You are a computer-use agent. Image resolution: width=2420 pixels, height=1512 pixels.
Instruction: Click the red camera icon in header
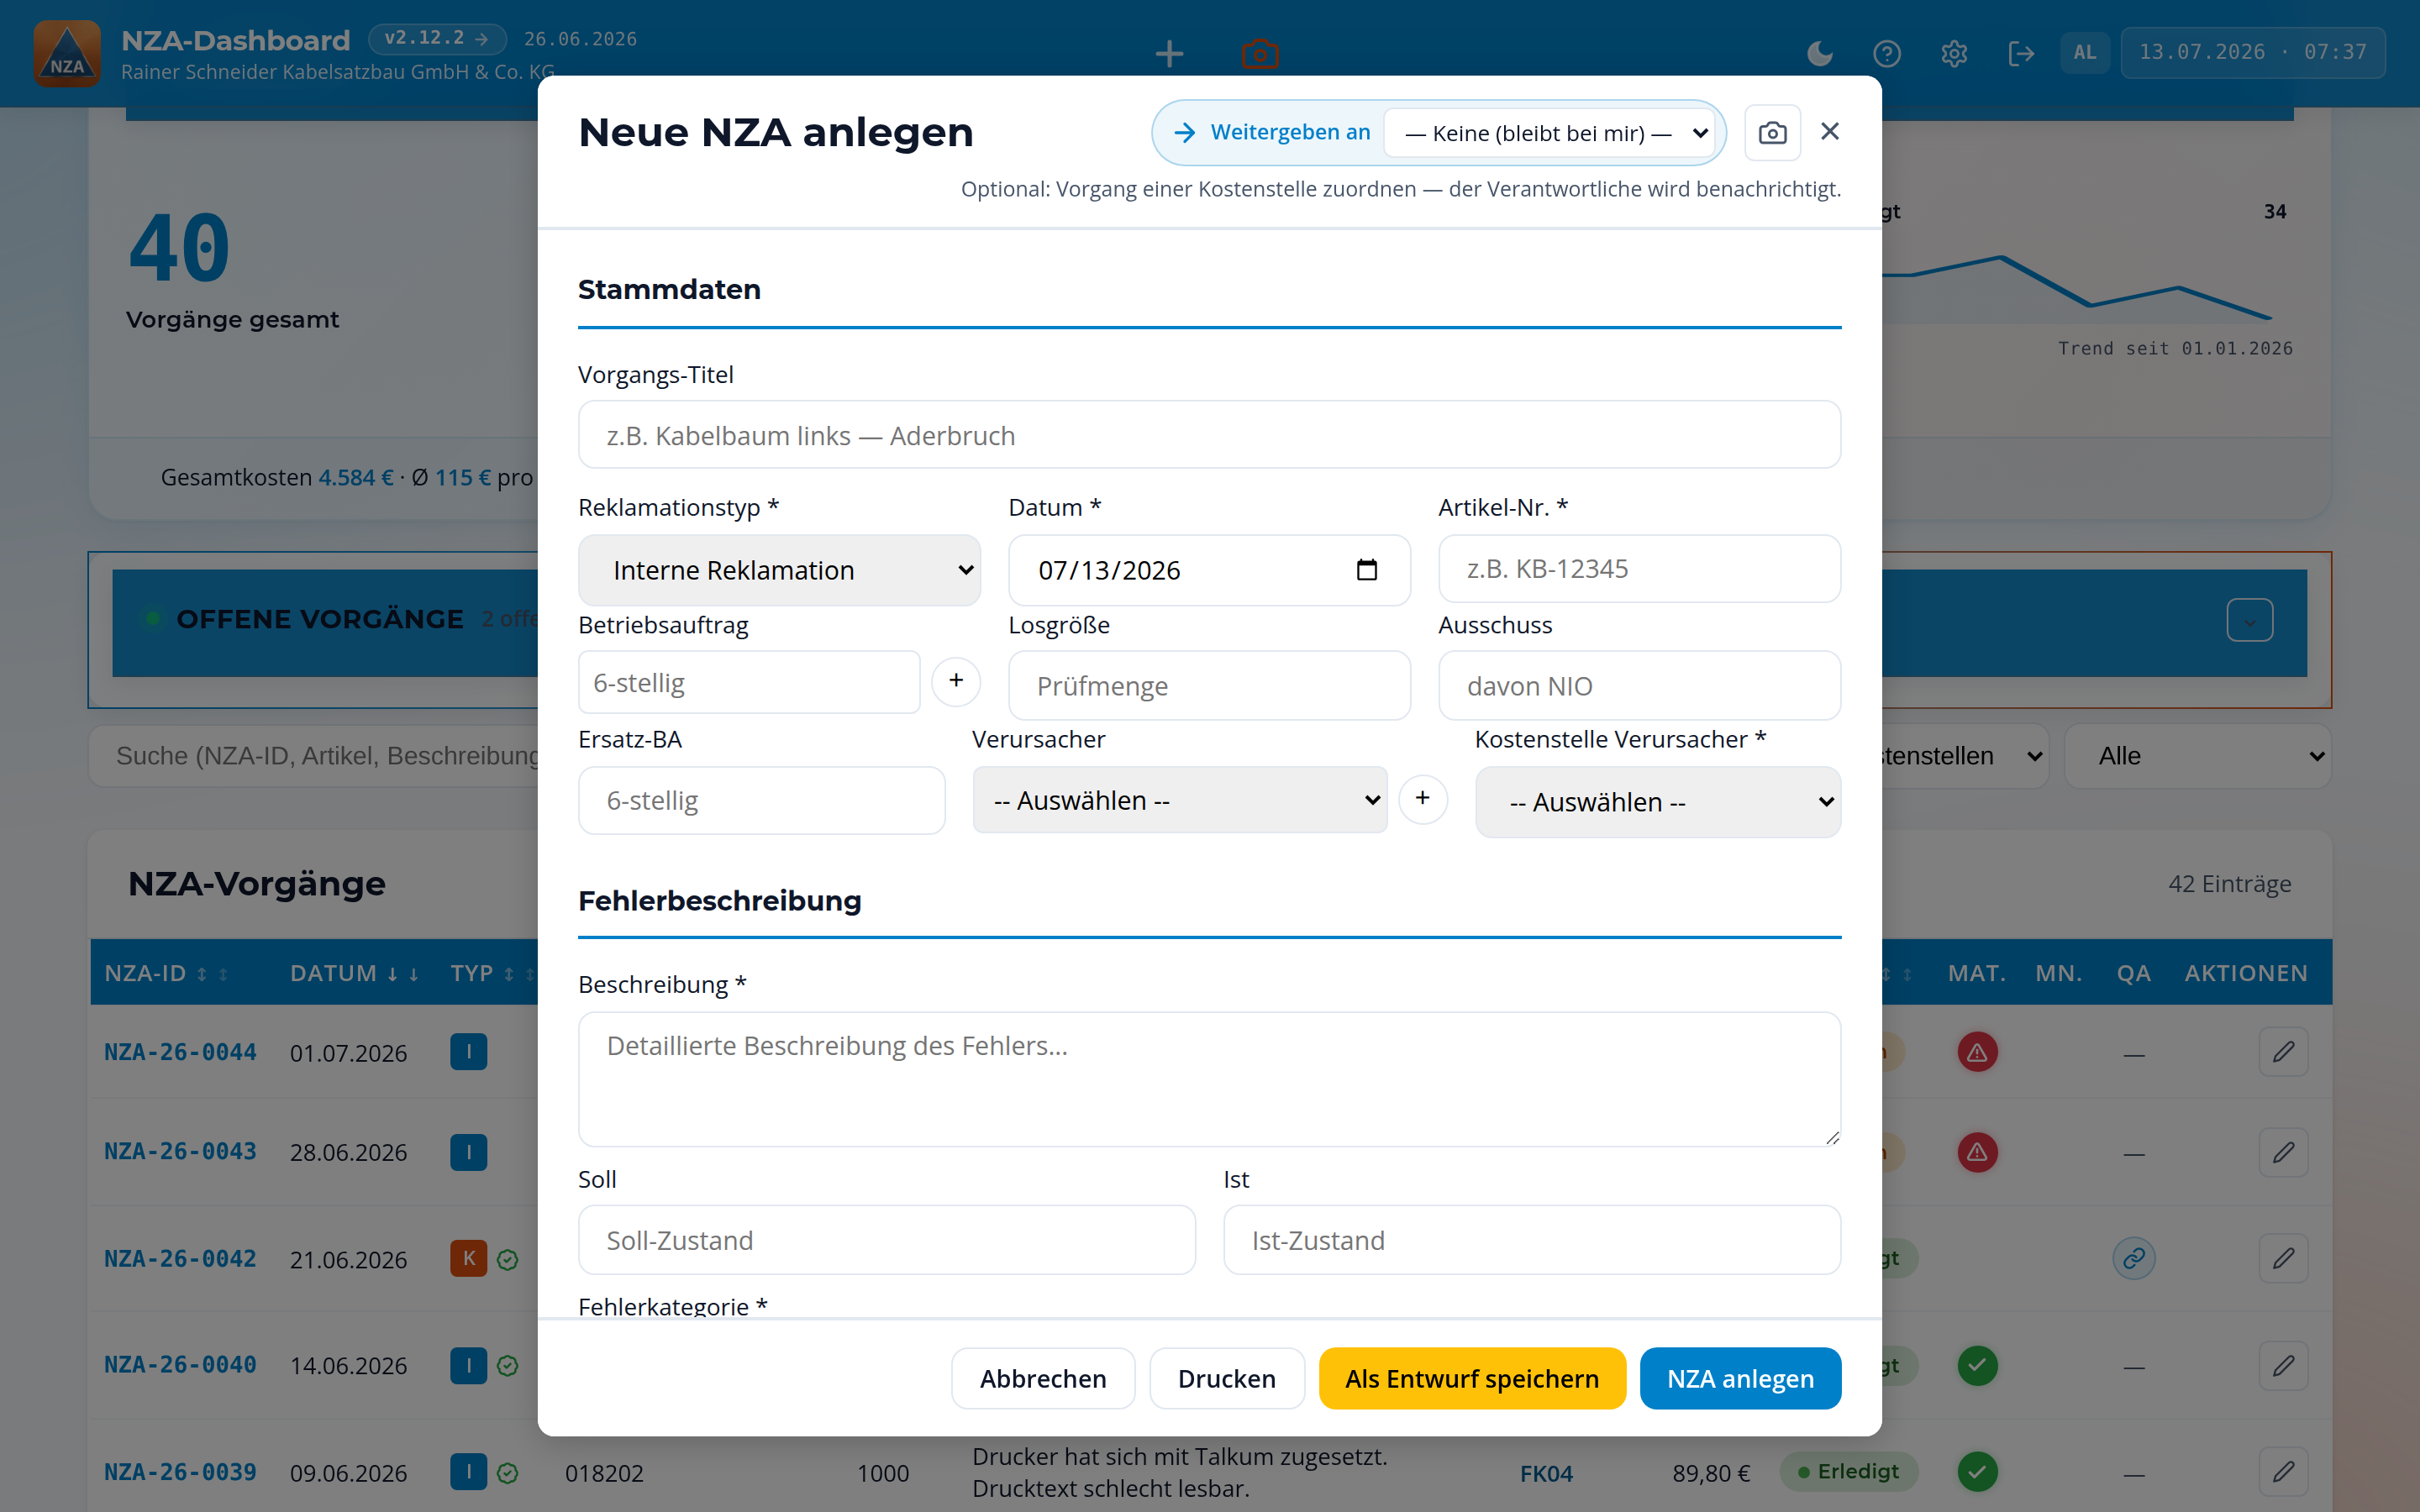pos(1260,53)
